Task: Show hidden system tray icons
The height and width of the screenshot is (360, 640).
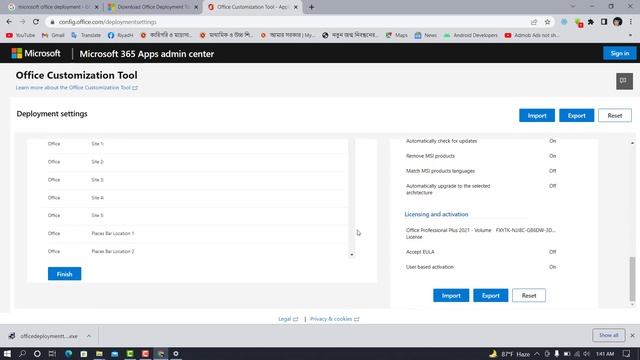Action: point(537,354)
